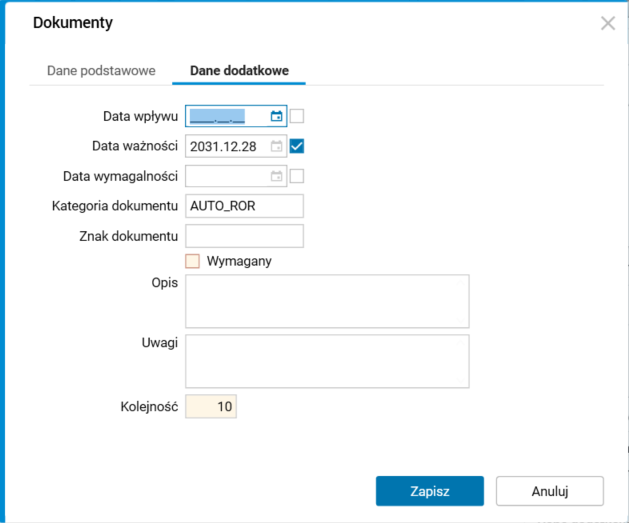
Task: Click the Znak dokumentu text field
Action: tap(244, 236)
